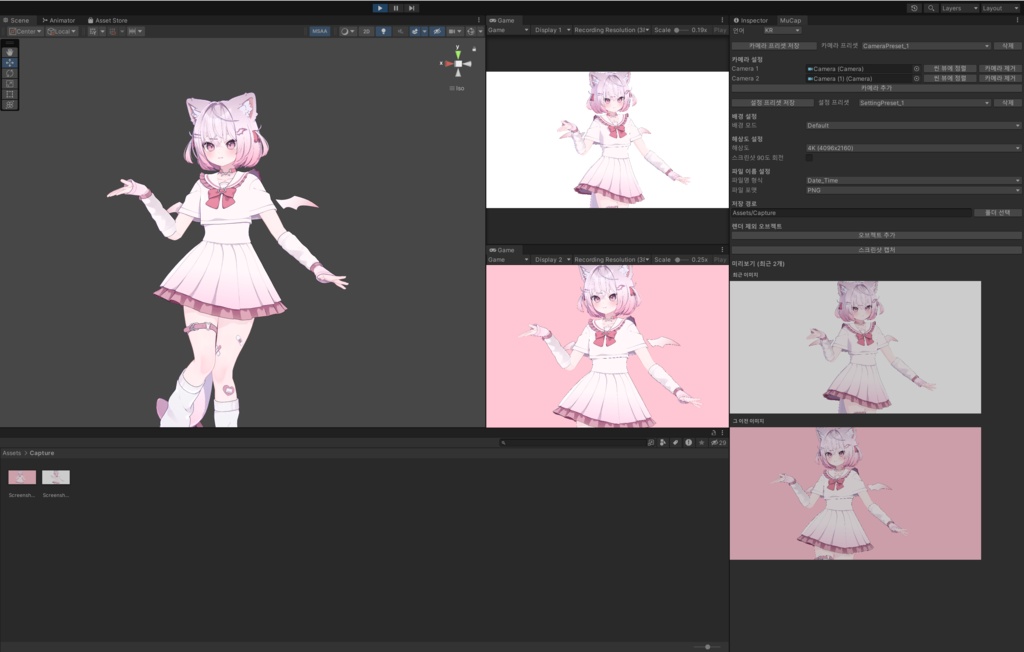
Task: Adjust the Scale slider showing 0.19x
Action: [680, 30]
